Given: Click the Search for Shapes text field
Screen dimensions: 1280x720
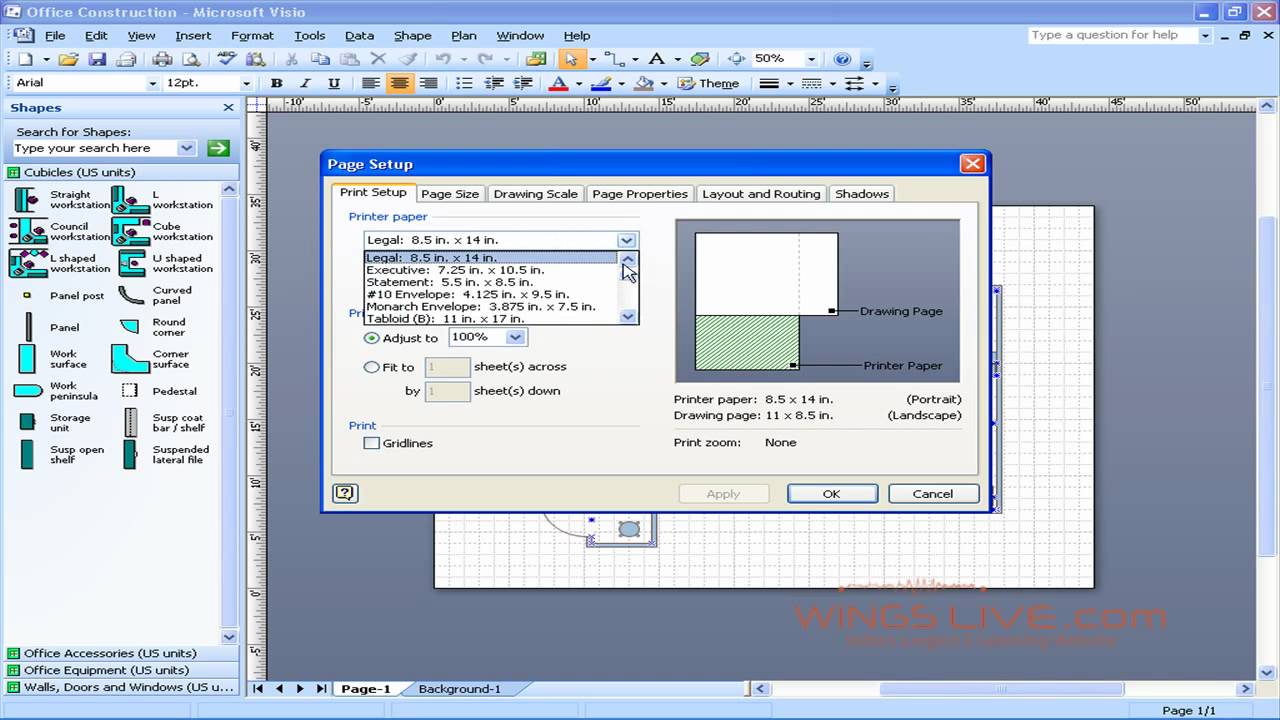Looking at the screenshot, I should (94, 148).
